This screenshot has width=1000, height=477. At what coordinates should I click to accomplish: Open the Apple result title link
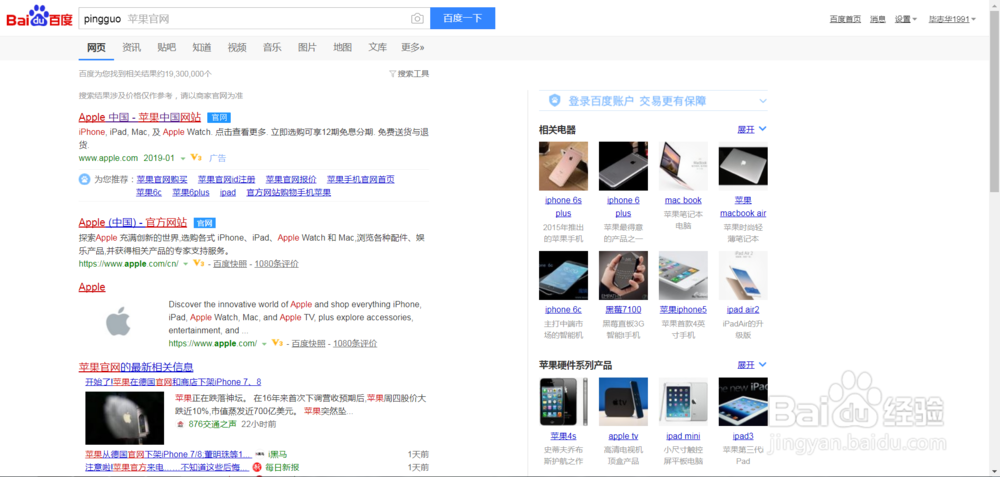(92, 287)
